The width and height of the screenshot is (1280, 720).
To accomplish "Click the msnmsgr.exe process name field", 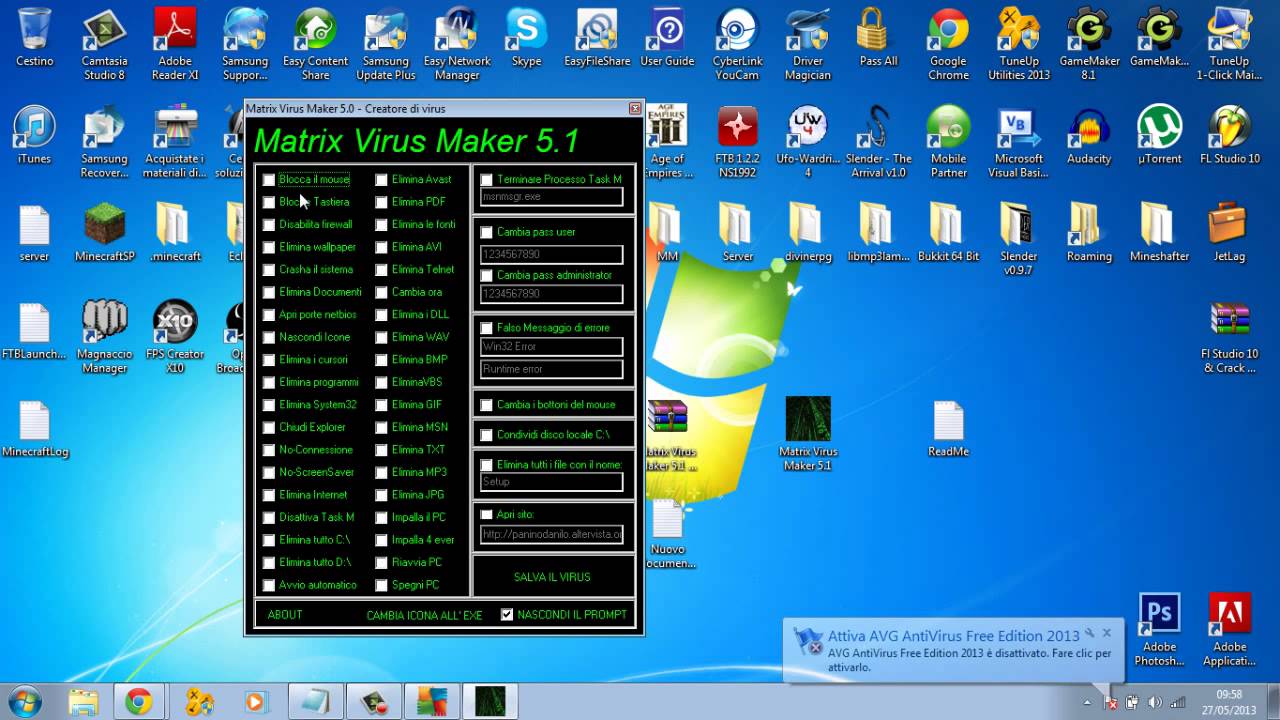I will [x=551, y=197].
